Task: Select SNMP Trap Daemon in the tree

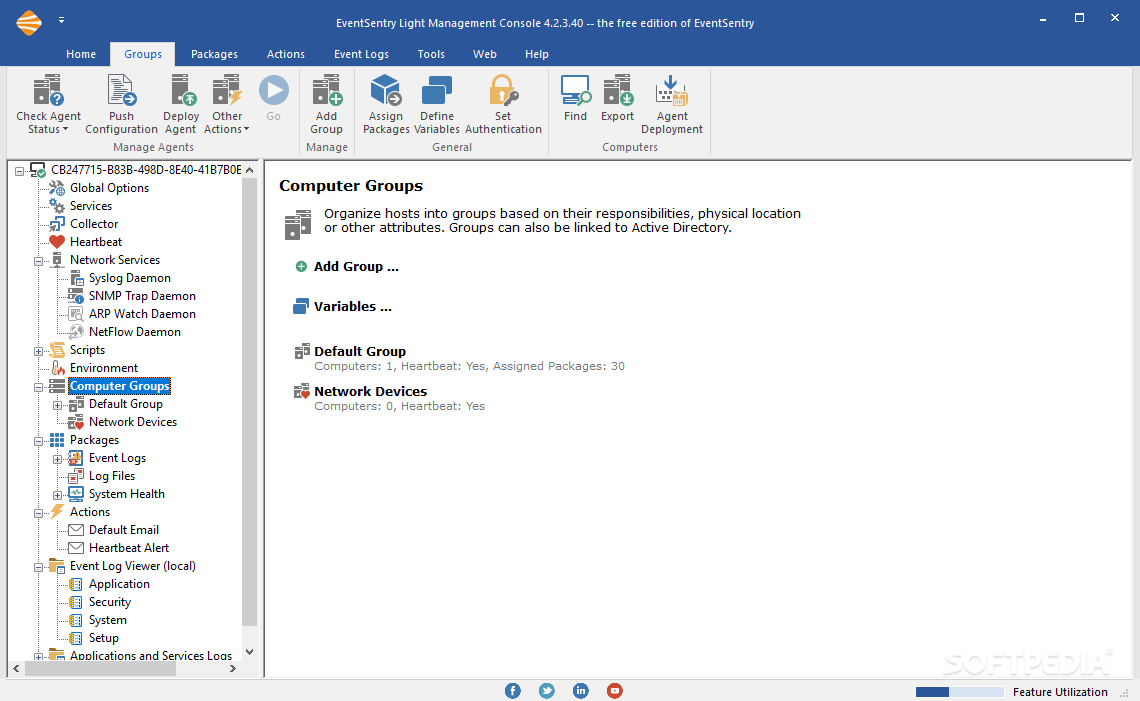Action: pos(142,296)
